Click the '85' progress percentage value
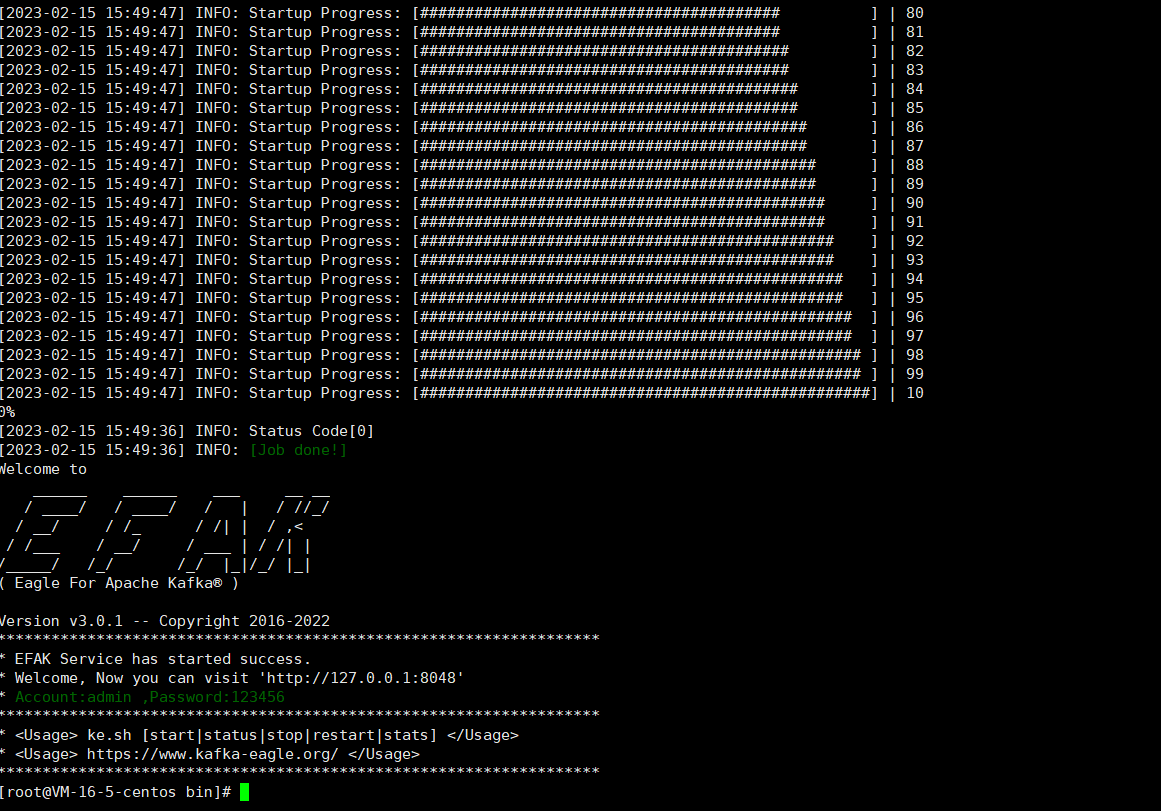Image resolution: width=1161 pixels, height=811 pixels. tap(914, 108)
